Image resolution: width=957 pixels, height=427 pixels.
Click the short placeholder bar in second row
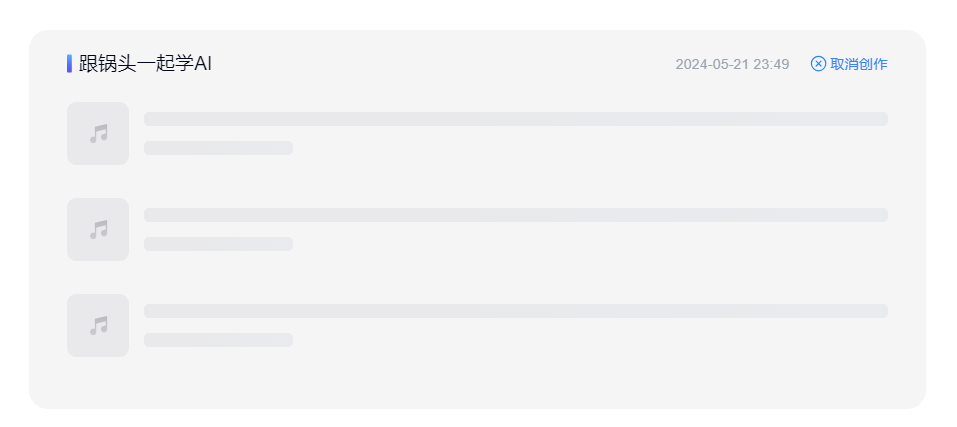(218, 244)
